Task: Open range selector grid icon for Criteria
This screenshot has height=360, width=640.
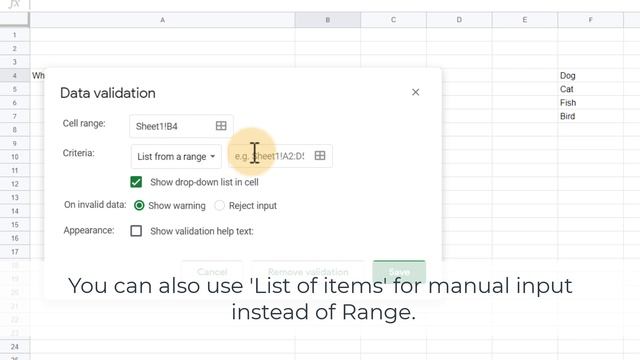Action: 320,156
